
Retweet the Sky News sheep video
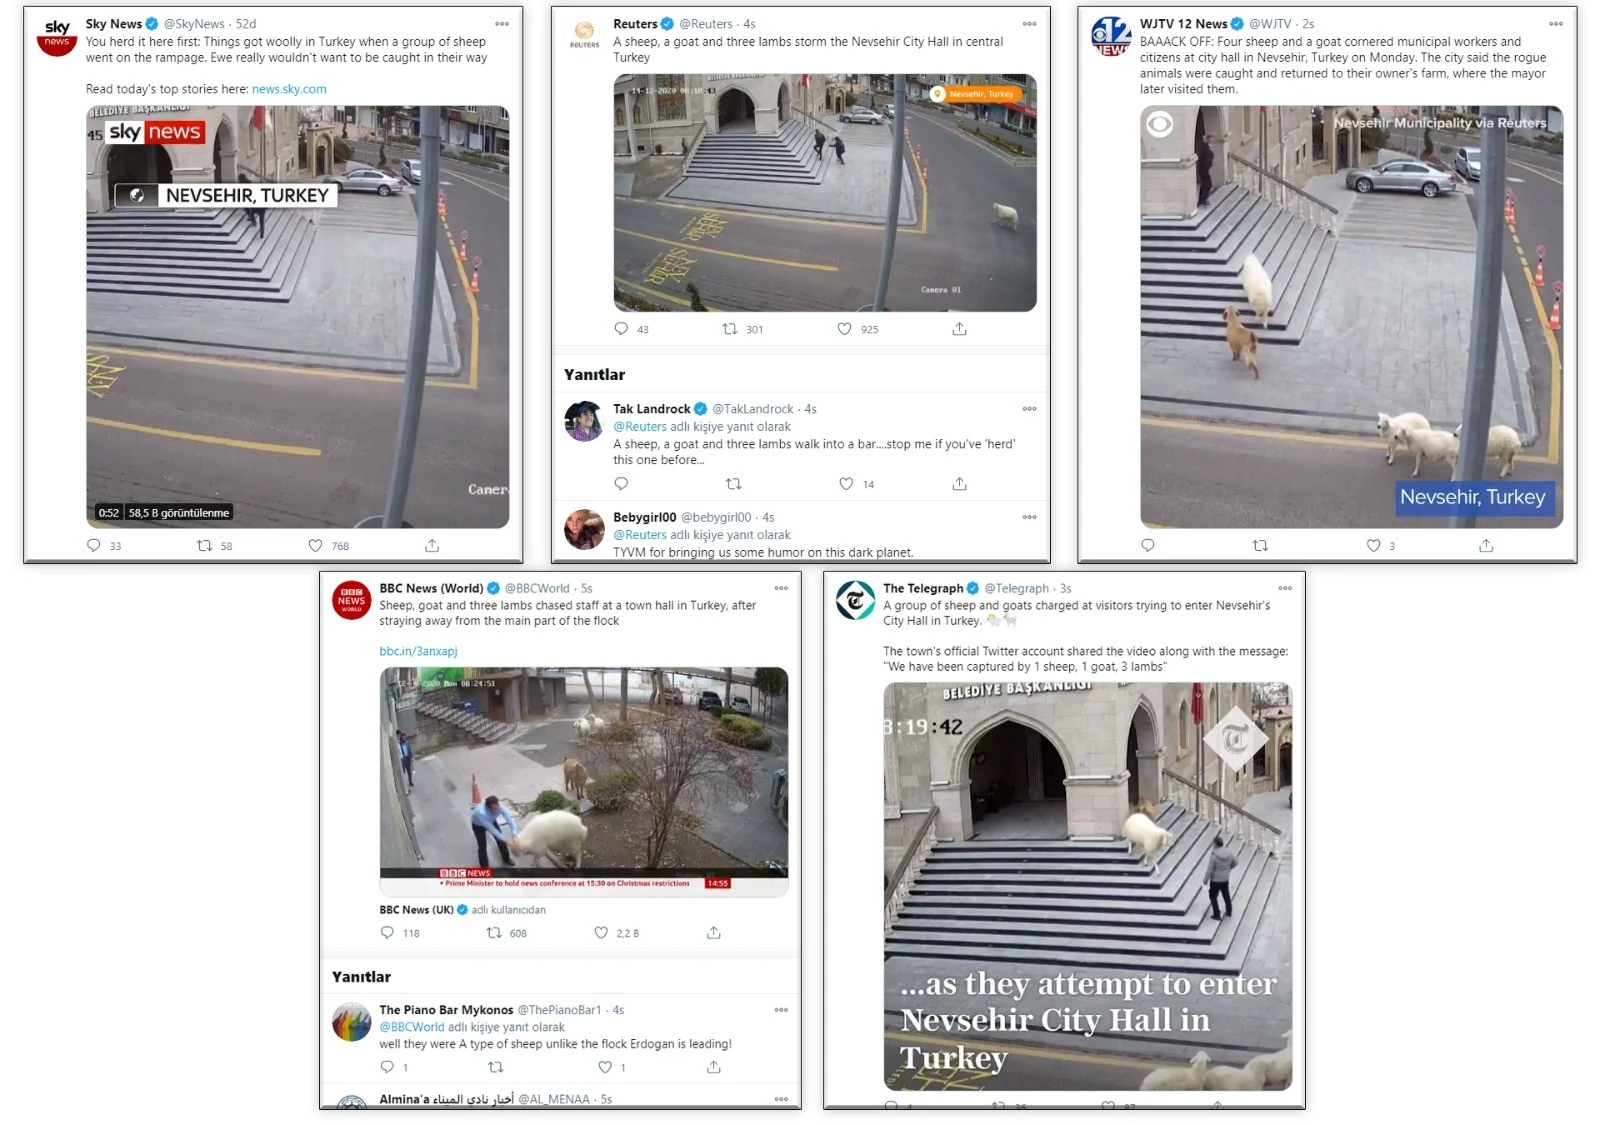[x=205, y=546]
